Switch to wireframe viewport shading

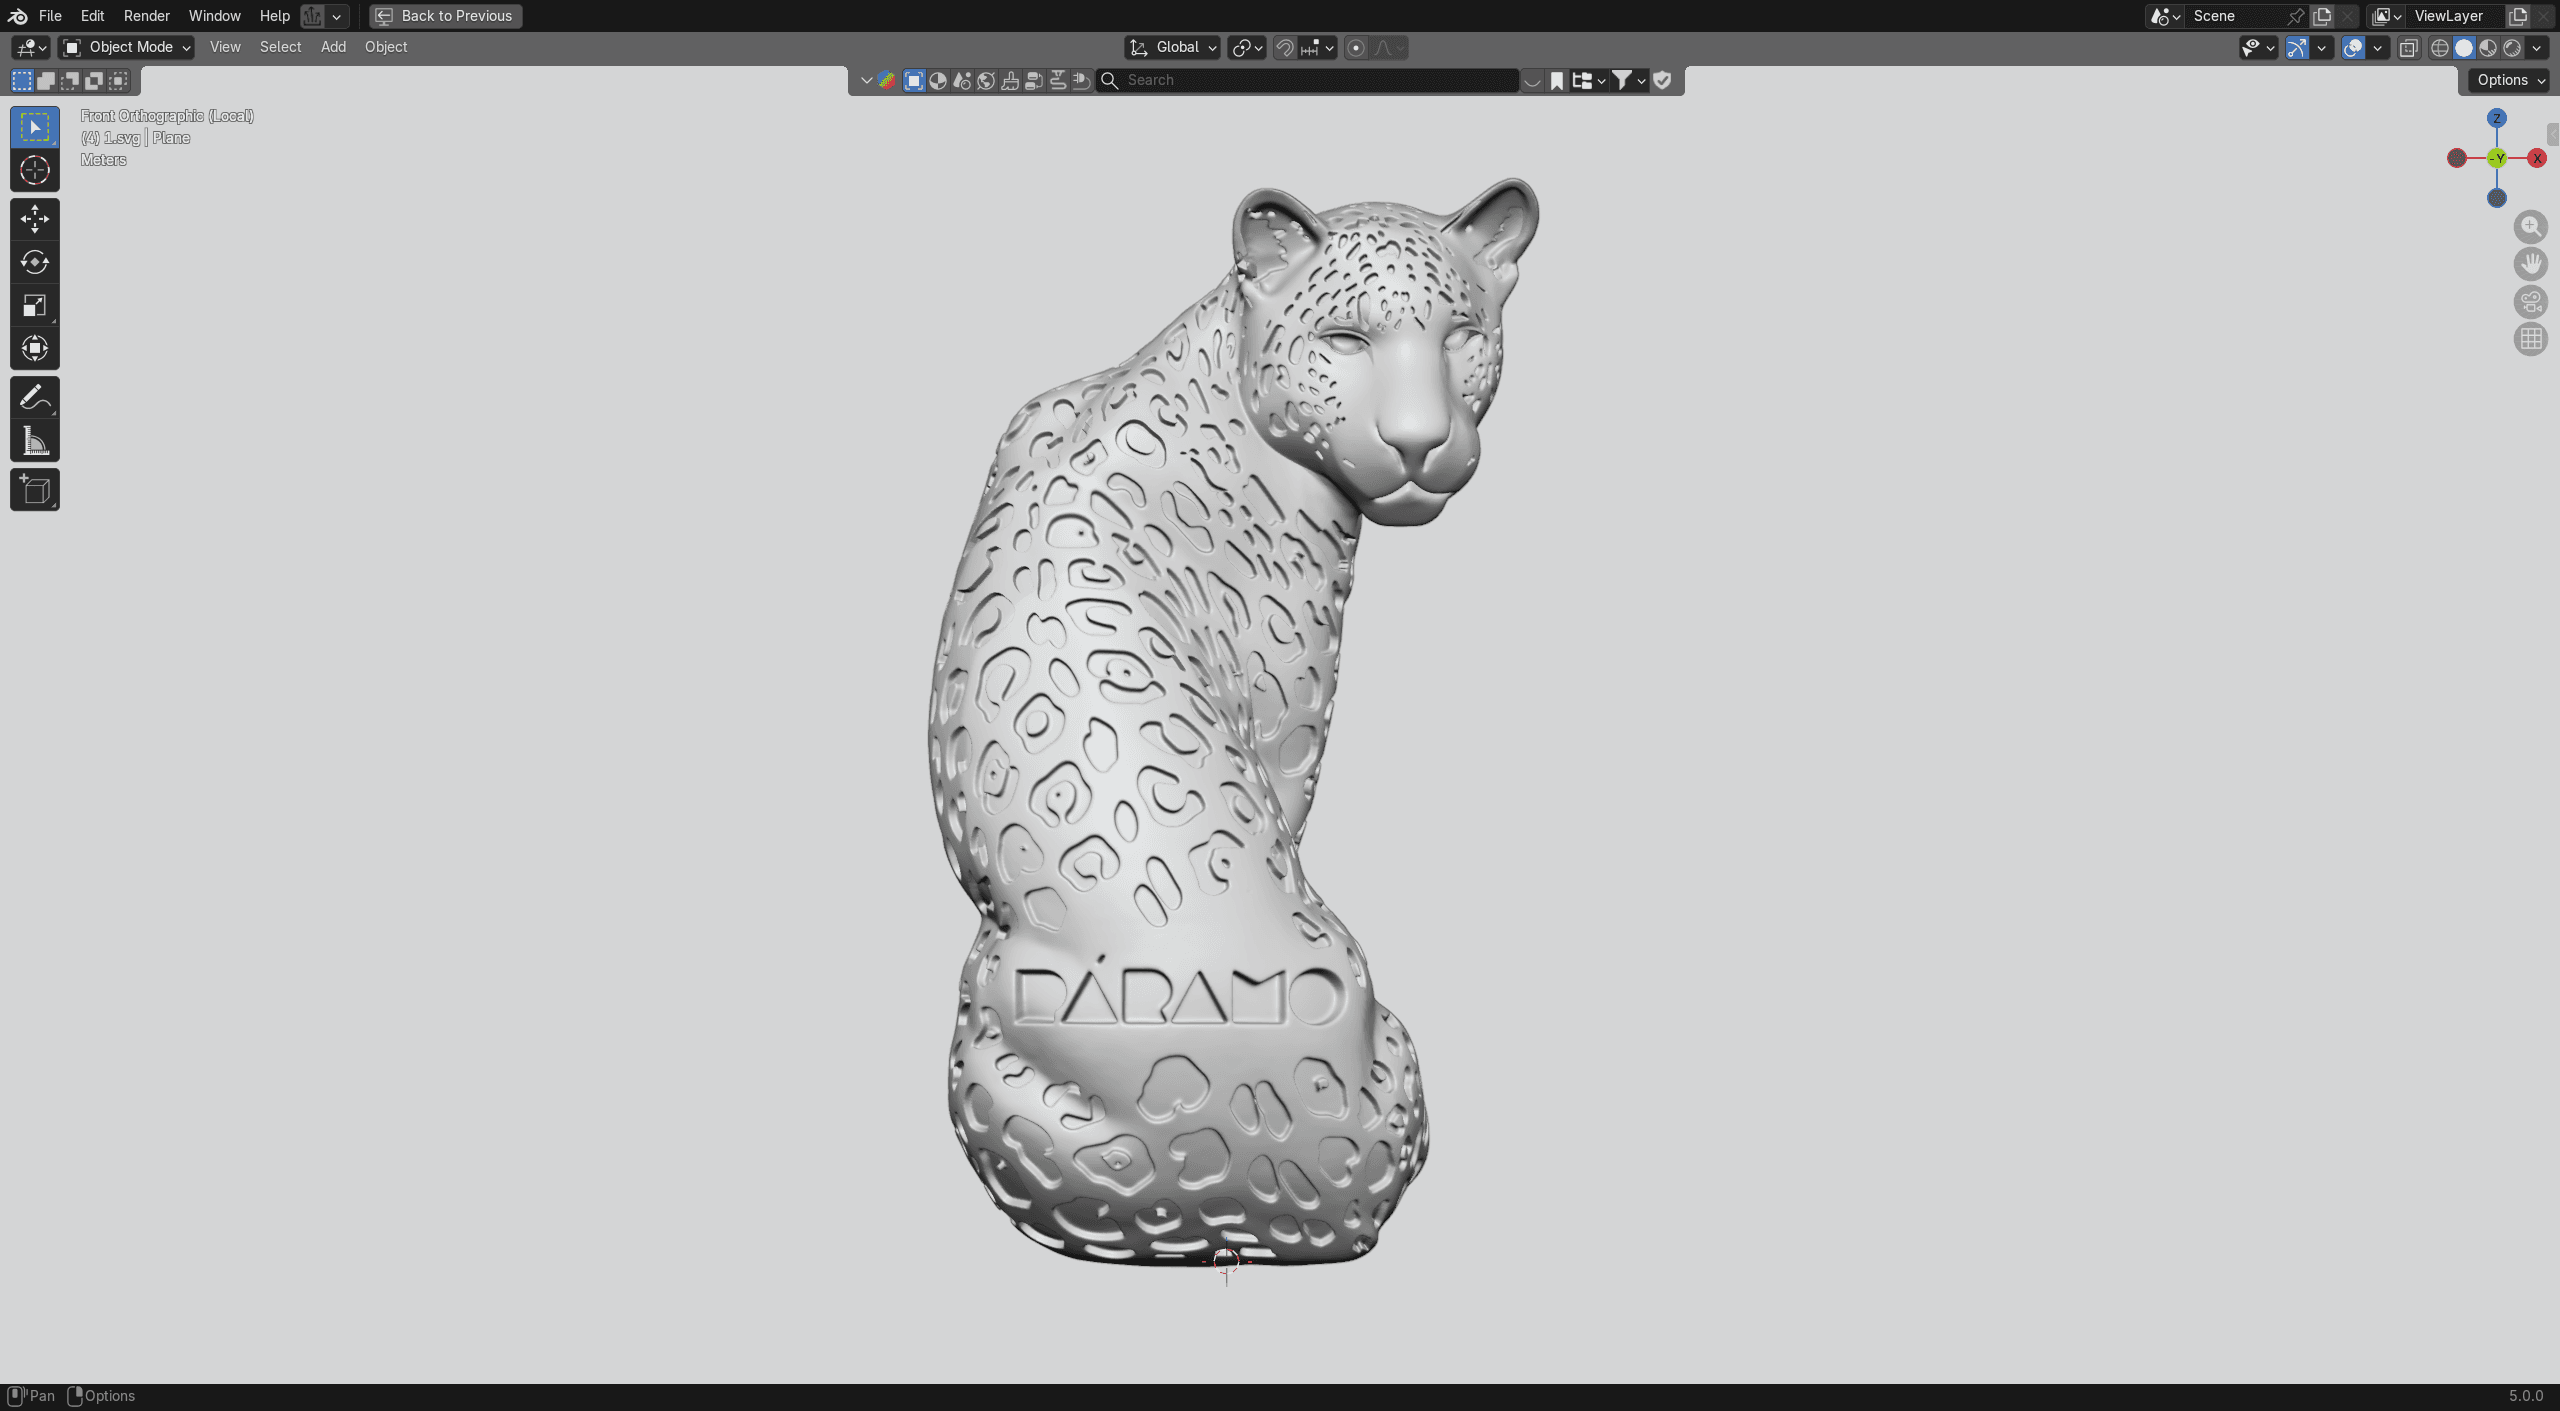tap(2440, 48)
